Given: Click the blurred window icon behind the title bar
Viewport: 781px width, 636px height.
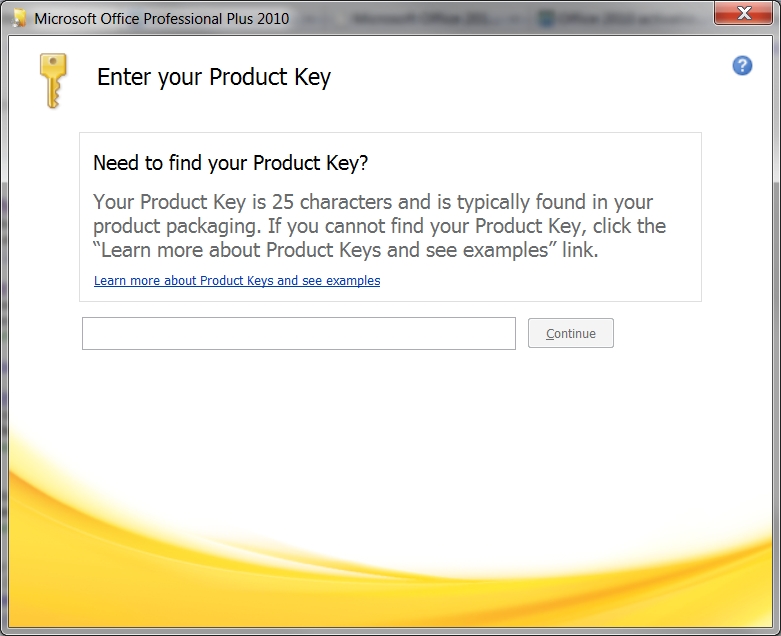Looking at the screenshot, I should (x=546, y=17).
